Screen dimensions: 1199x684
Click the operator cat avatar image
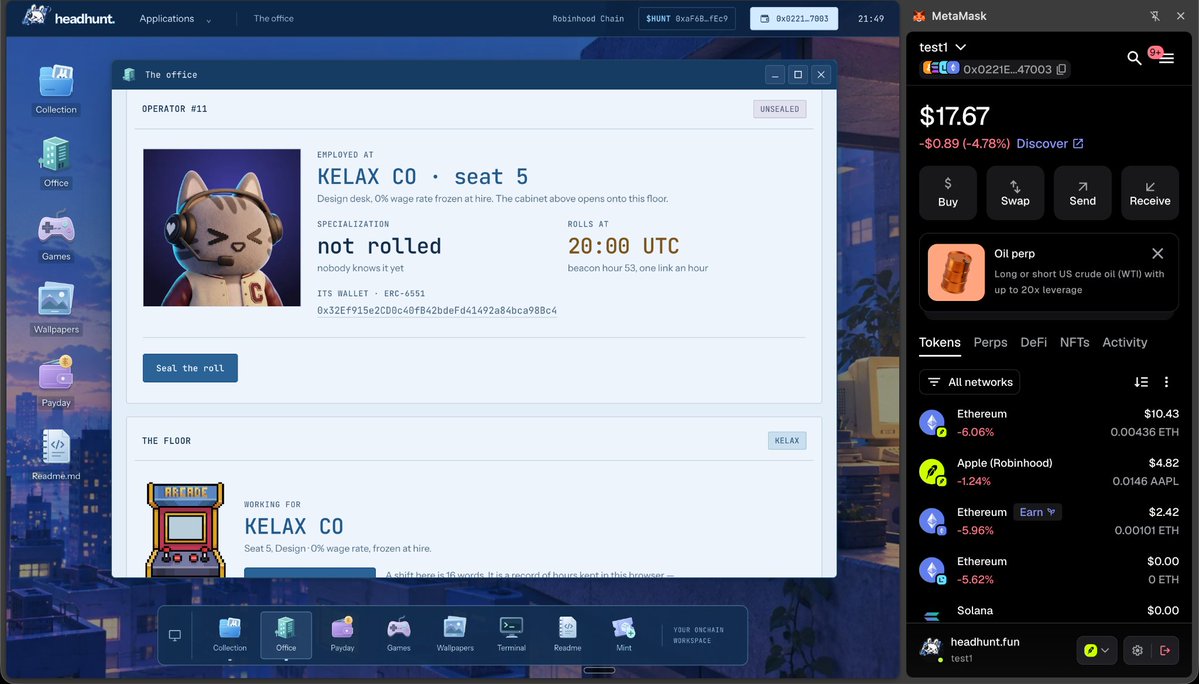tap(222, 228)
